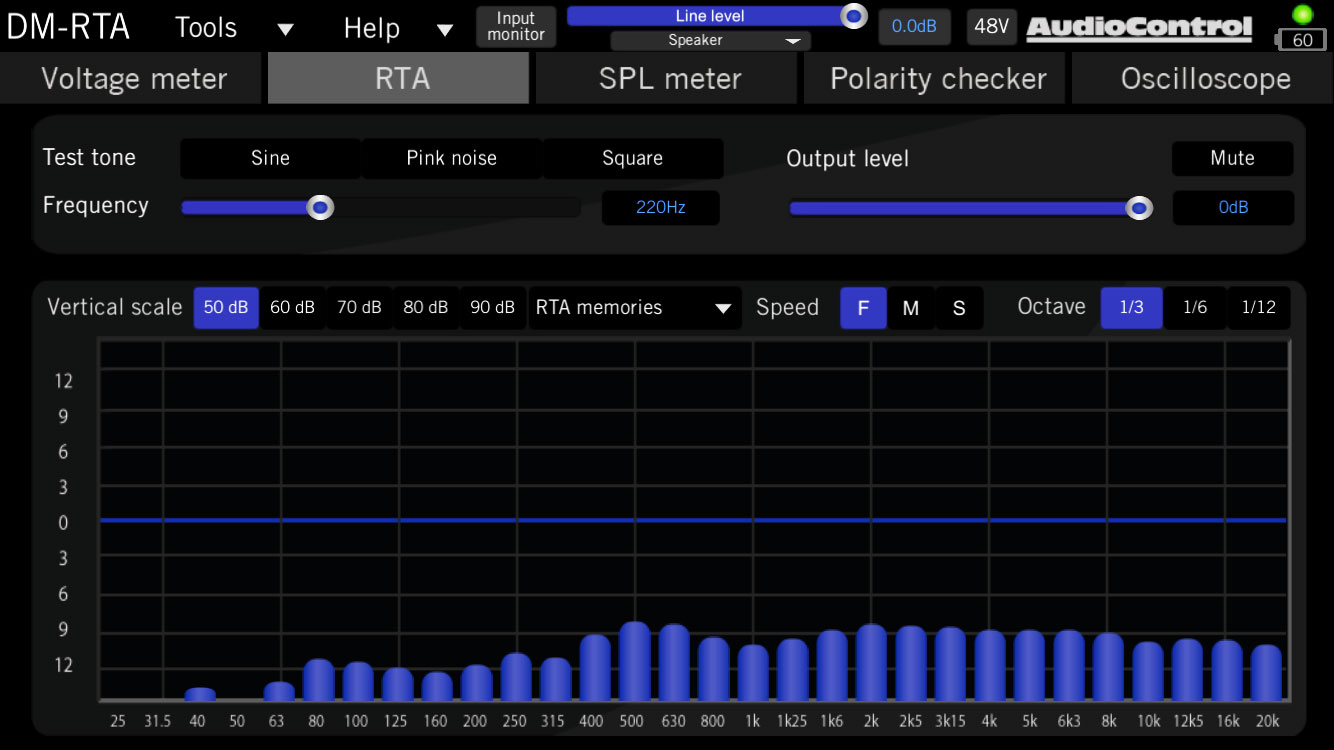Adjust the Line level slider
The width and height of the screenshot is (1334, 750).
[717, 16]
